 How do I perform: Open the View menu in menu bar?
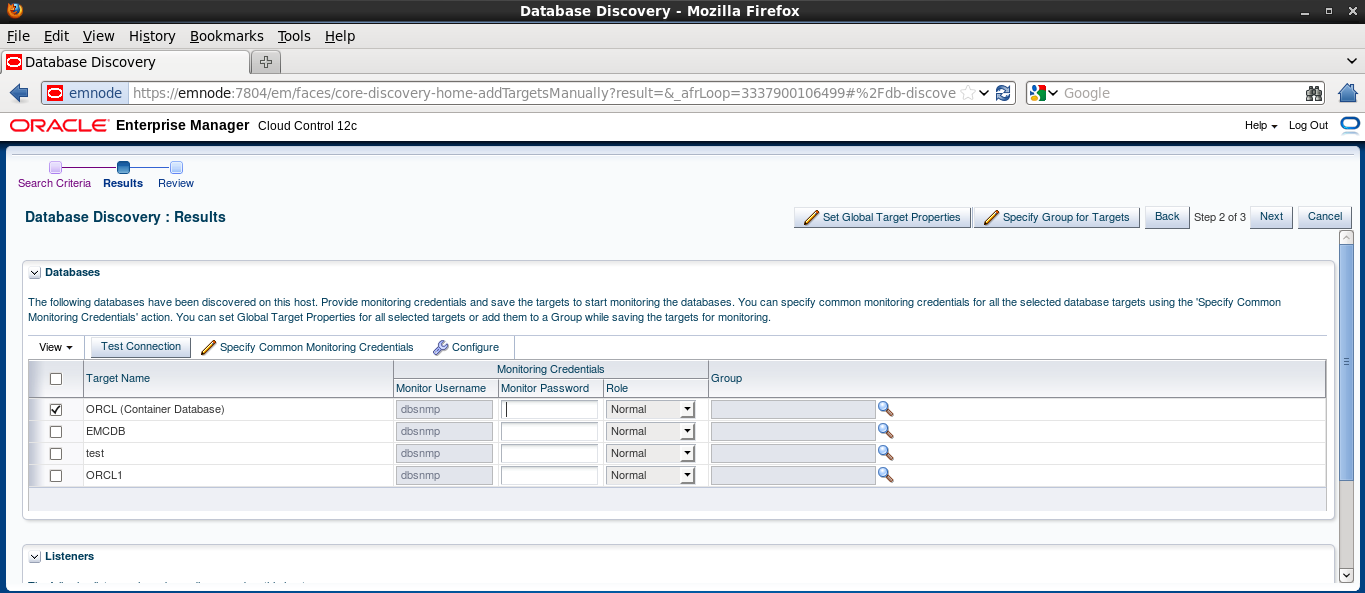tap(99, 36)
